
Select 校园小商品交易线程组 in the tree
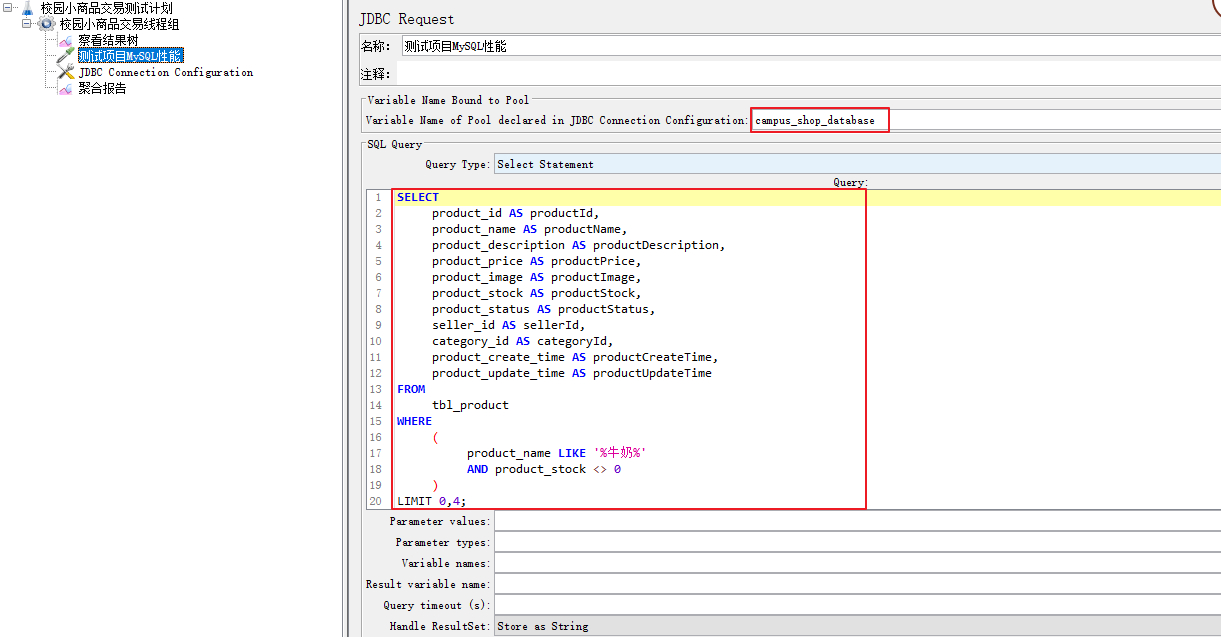(119, 24)
